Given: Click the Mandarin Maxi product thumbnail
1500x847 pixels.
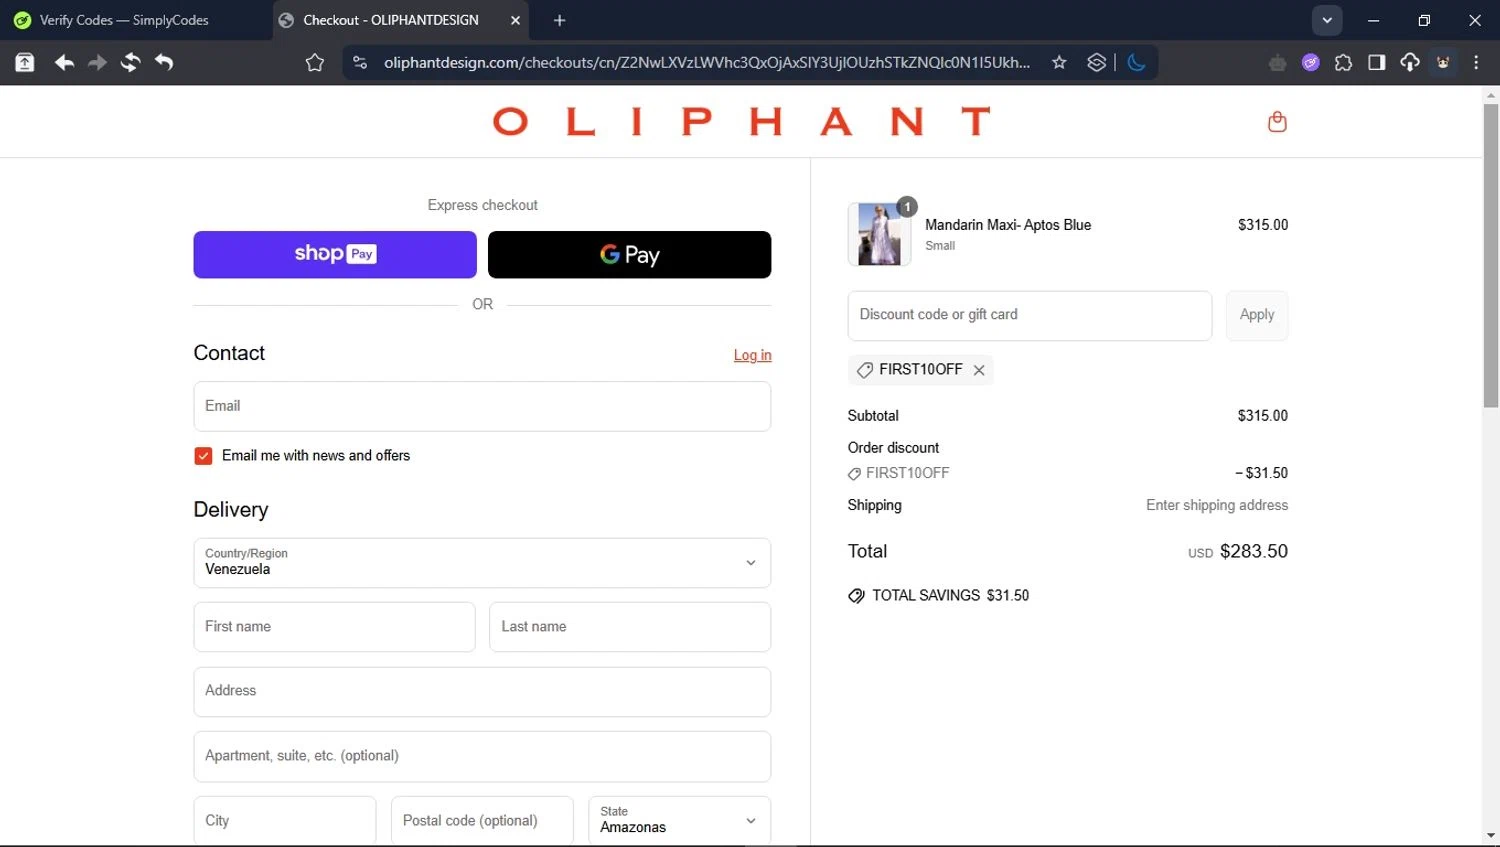Looking at the screenshot, I should (x=879, y=234).
